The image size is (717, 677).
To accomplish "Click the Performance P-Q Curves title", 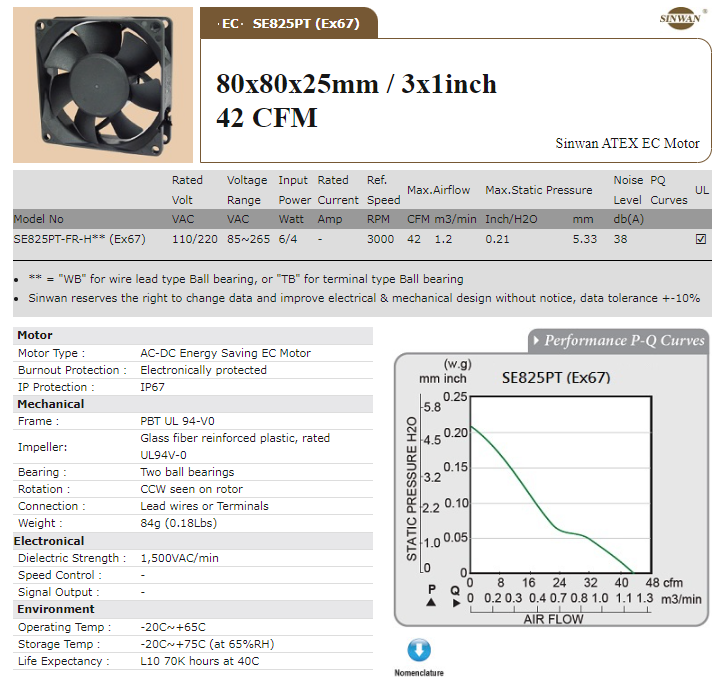I will (624, 341).
